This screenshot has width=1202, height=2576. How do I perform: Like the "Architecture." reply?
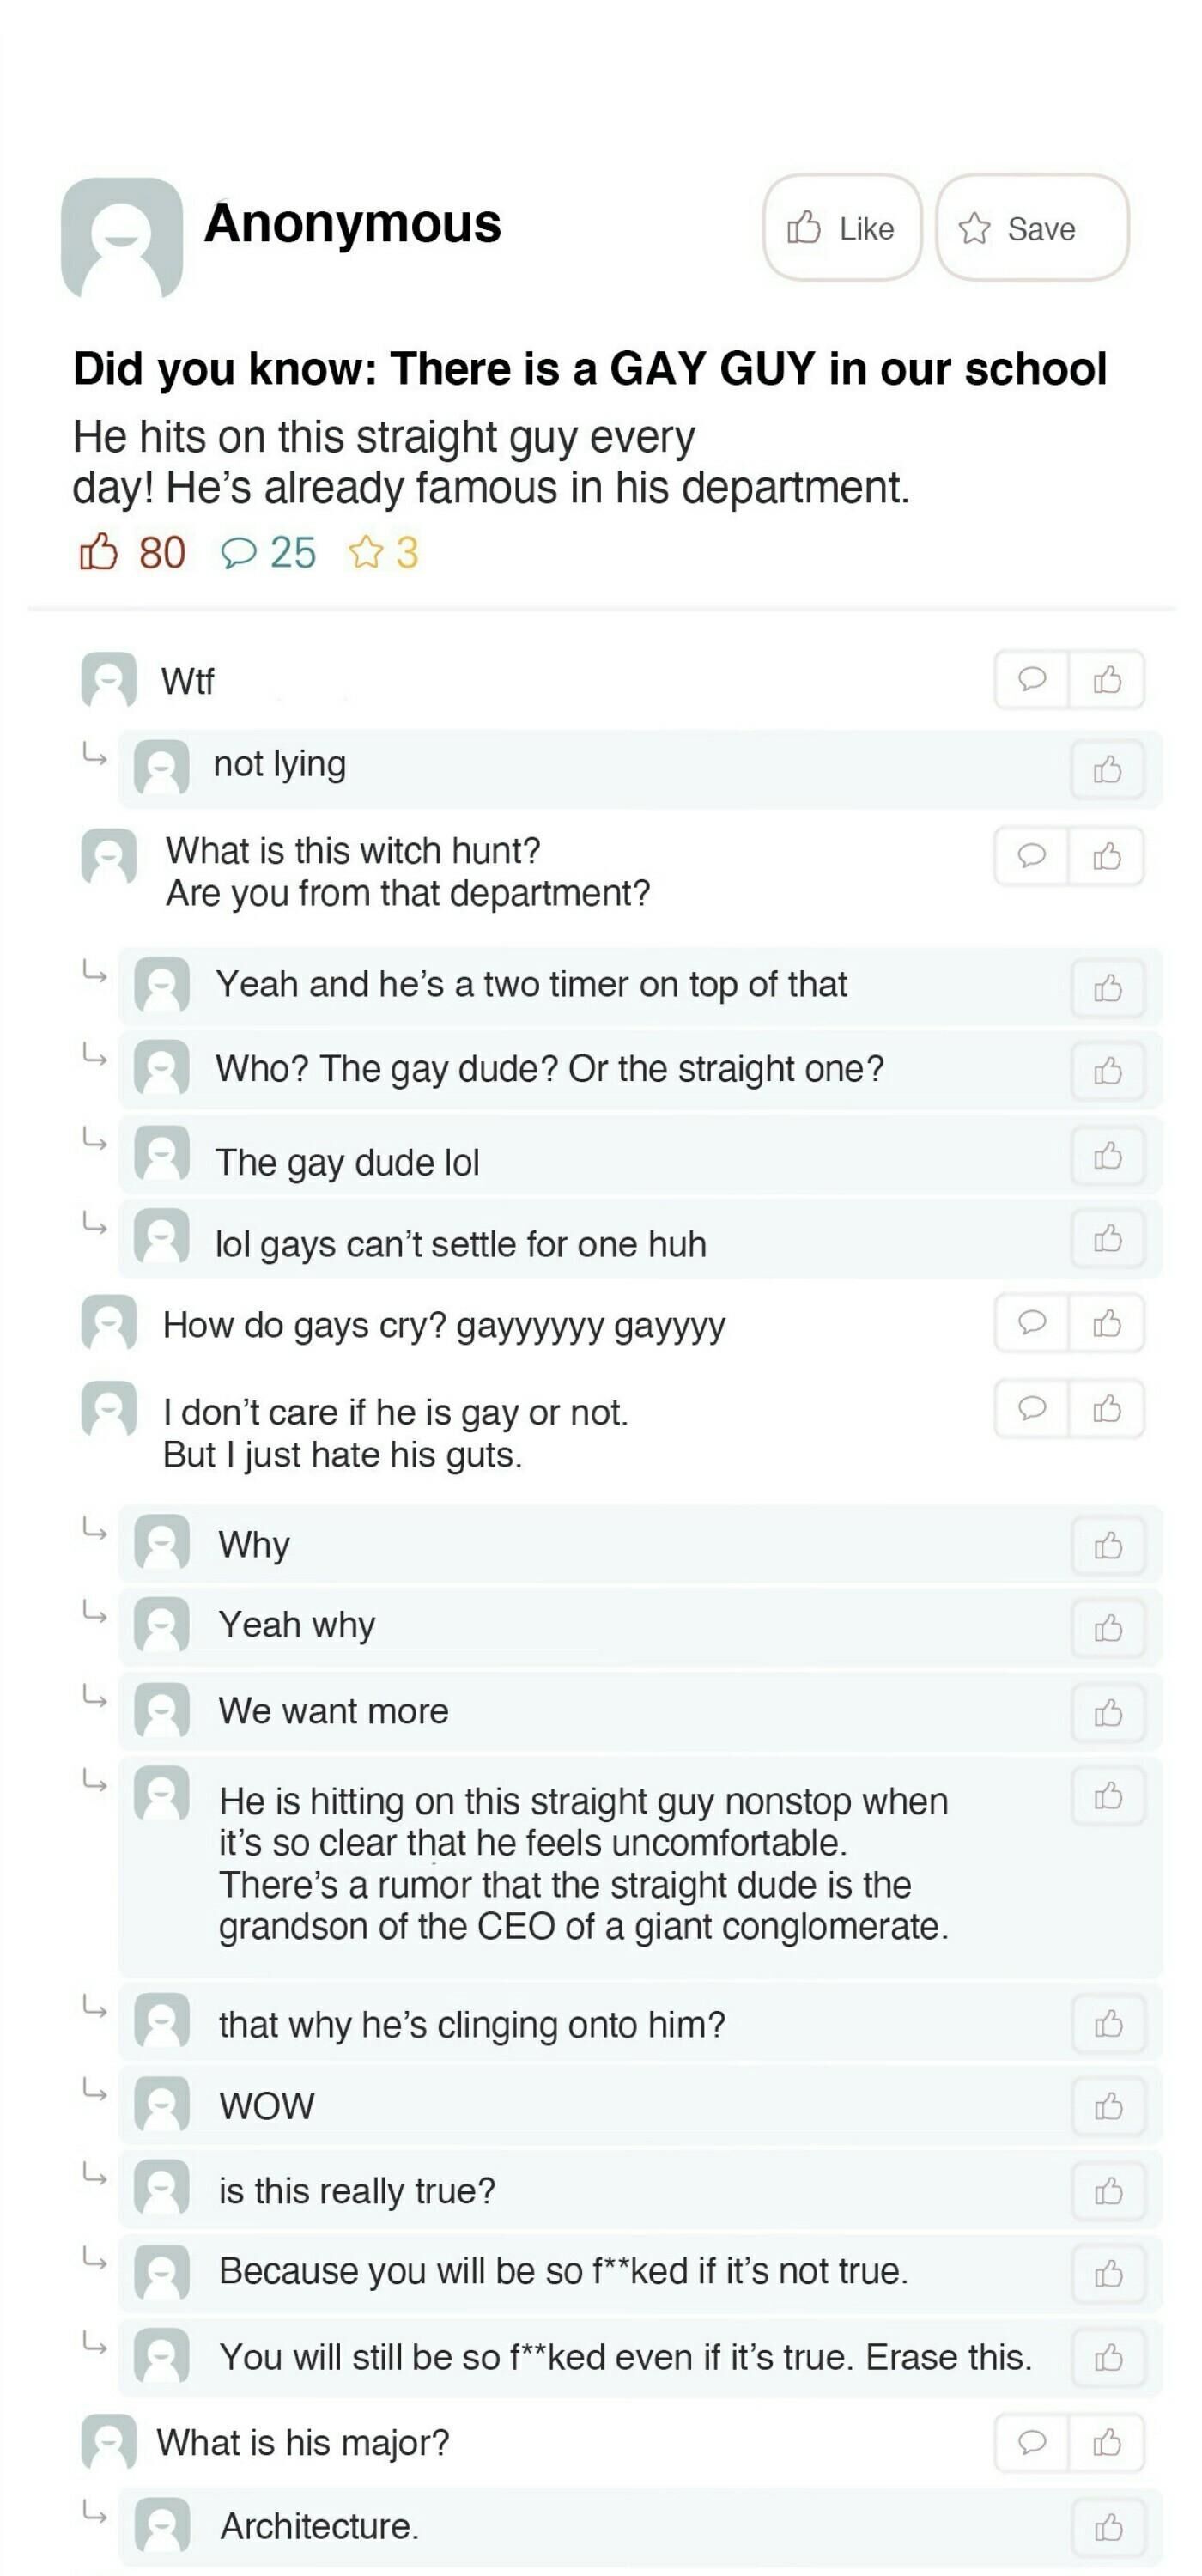pos(1107,2528)
